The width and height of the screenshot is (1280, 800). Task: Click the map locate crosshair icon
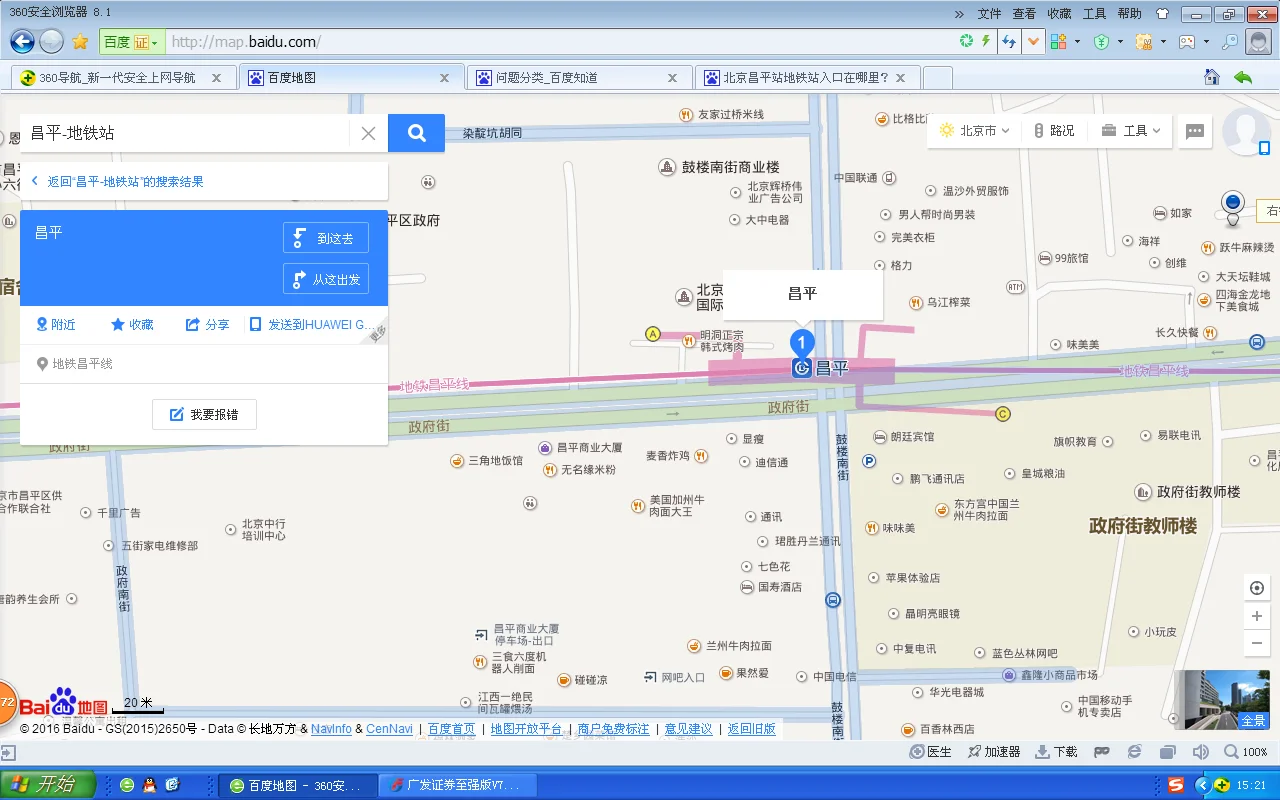1257,587
